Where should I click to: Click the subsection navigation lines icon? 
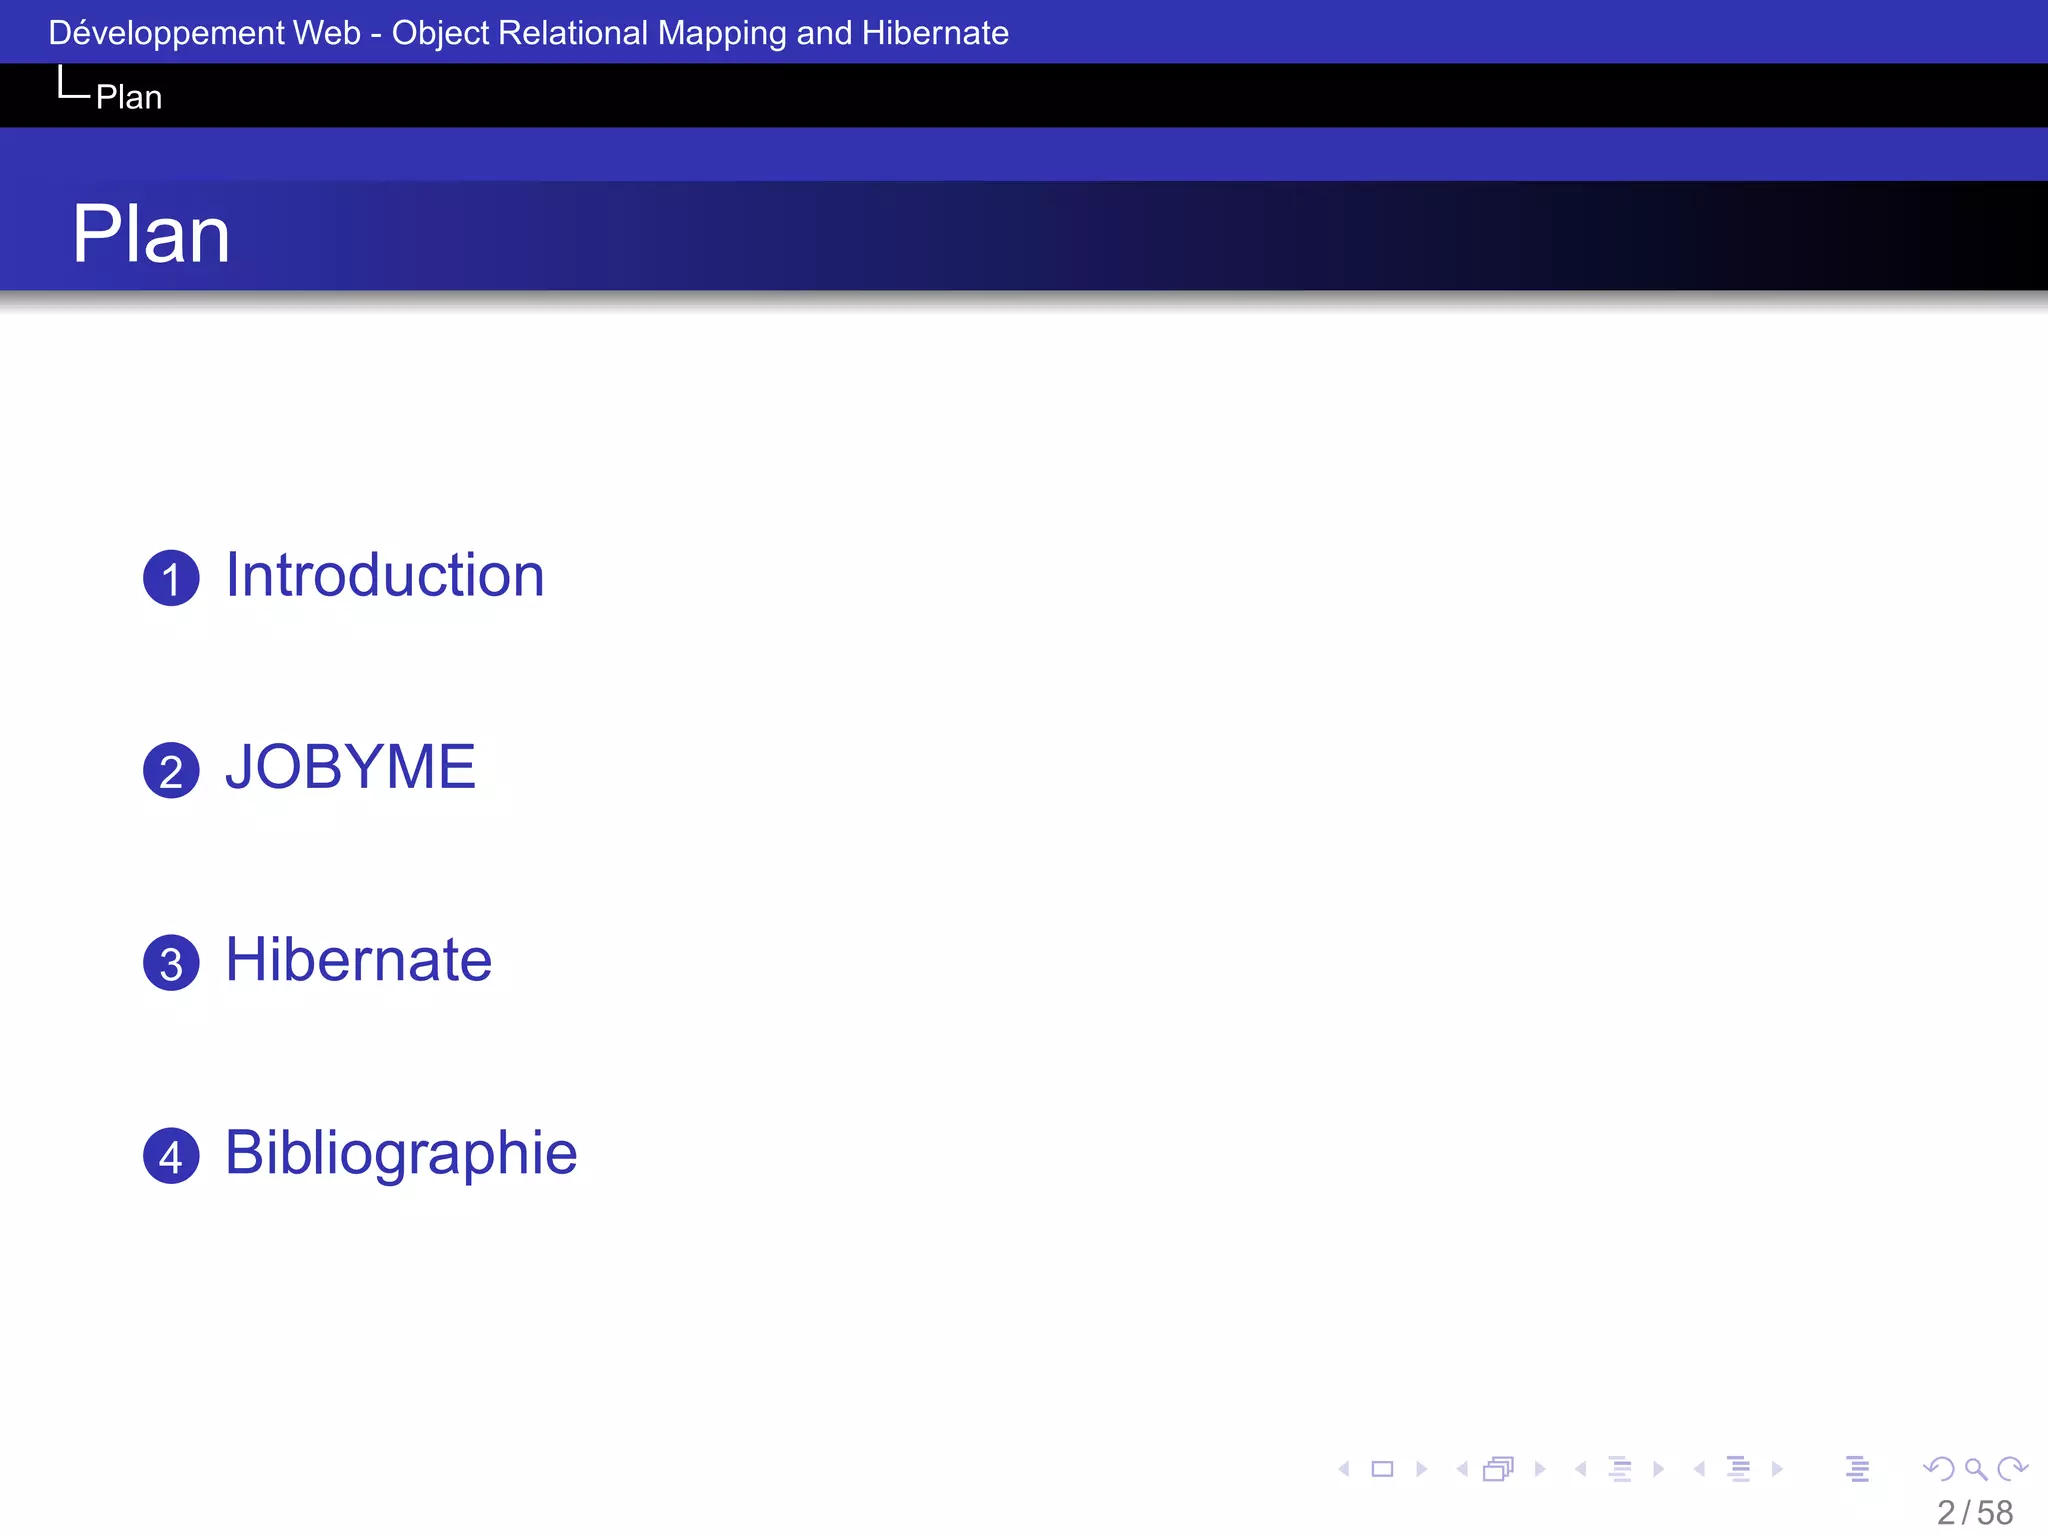tap(1620, 1469)
